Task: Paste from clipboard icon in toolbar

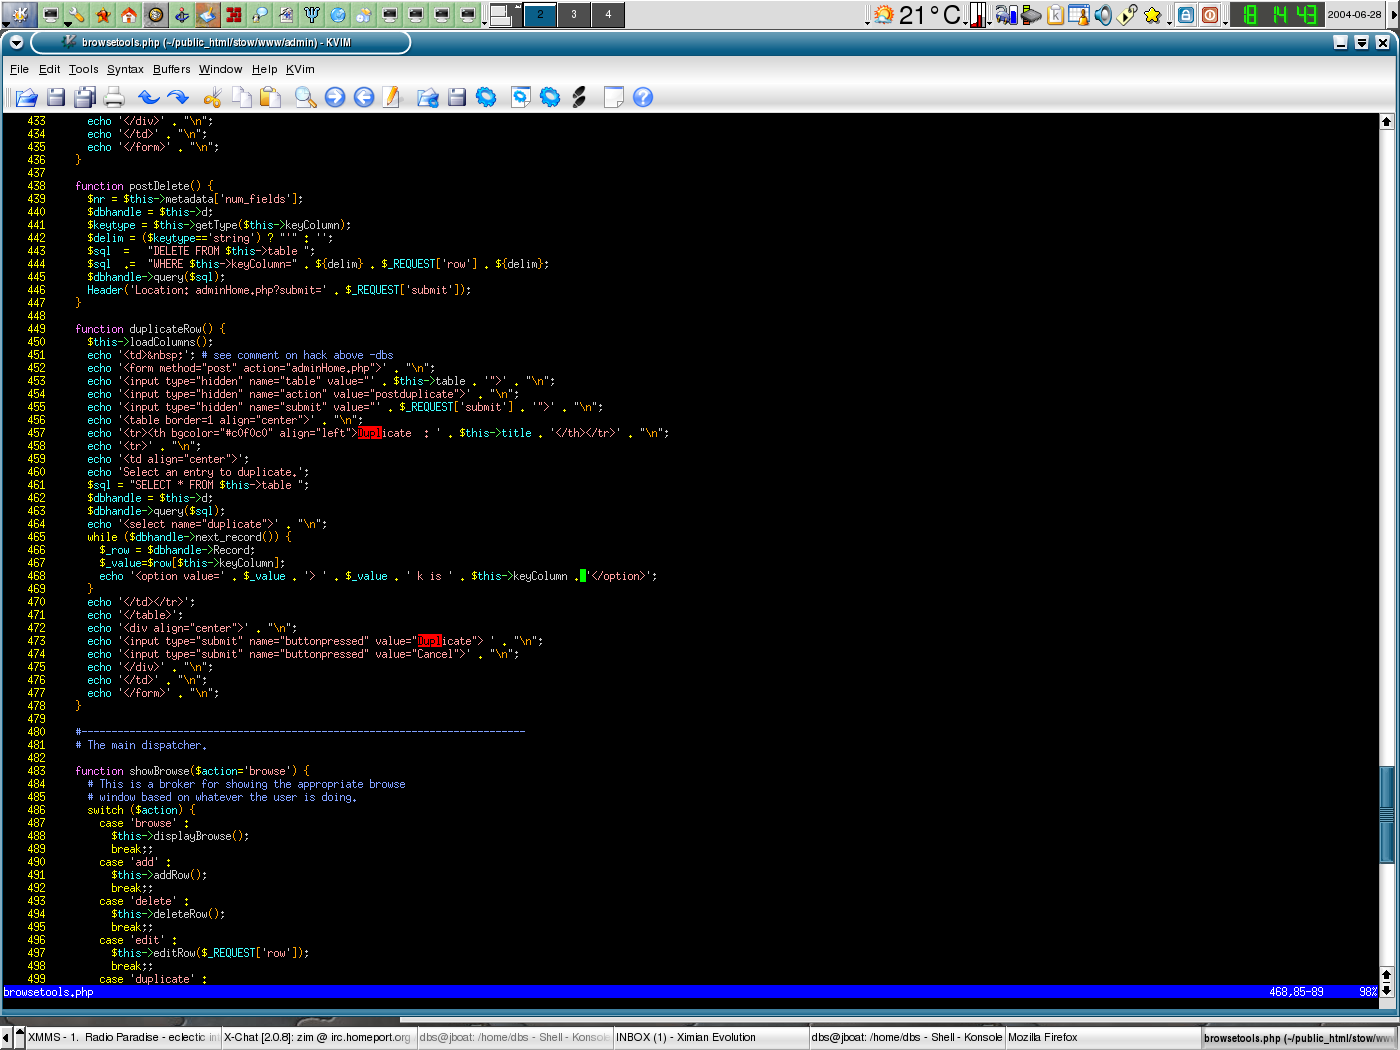Action: click(x=270, y=97)
